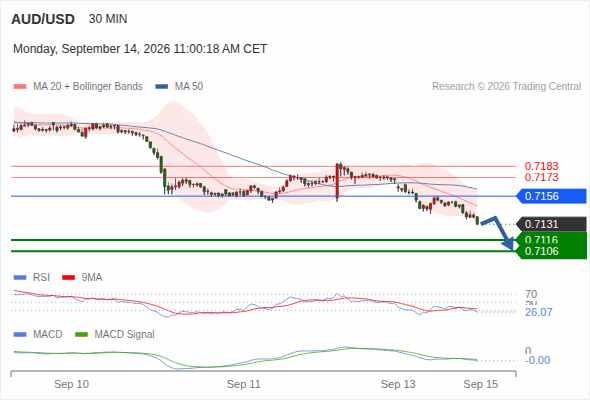Click the blue 0.7156 pivot price tag

tap(552, 196)
